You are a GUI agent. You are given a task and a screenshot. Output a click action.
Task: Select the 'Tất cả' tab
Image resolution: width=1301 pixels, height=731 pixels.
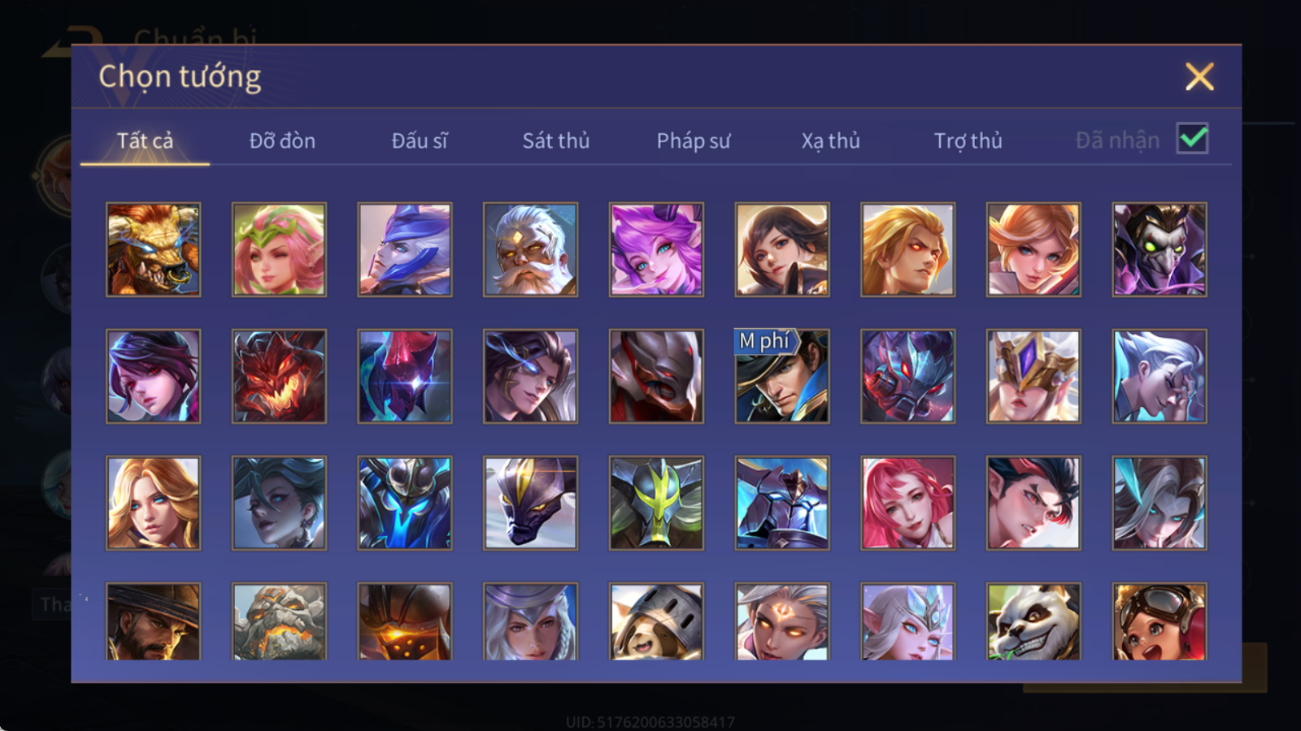pyautogui.click(x=145, y=141)
